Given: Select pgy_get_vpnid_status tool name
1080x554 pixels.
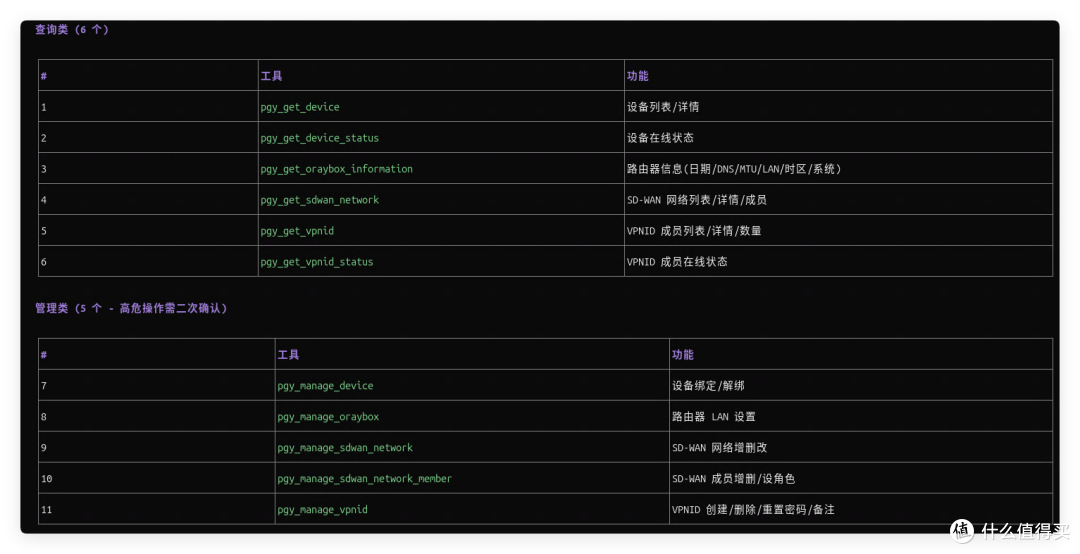Looking at the screenshot, I should click(x=317, y=262).
